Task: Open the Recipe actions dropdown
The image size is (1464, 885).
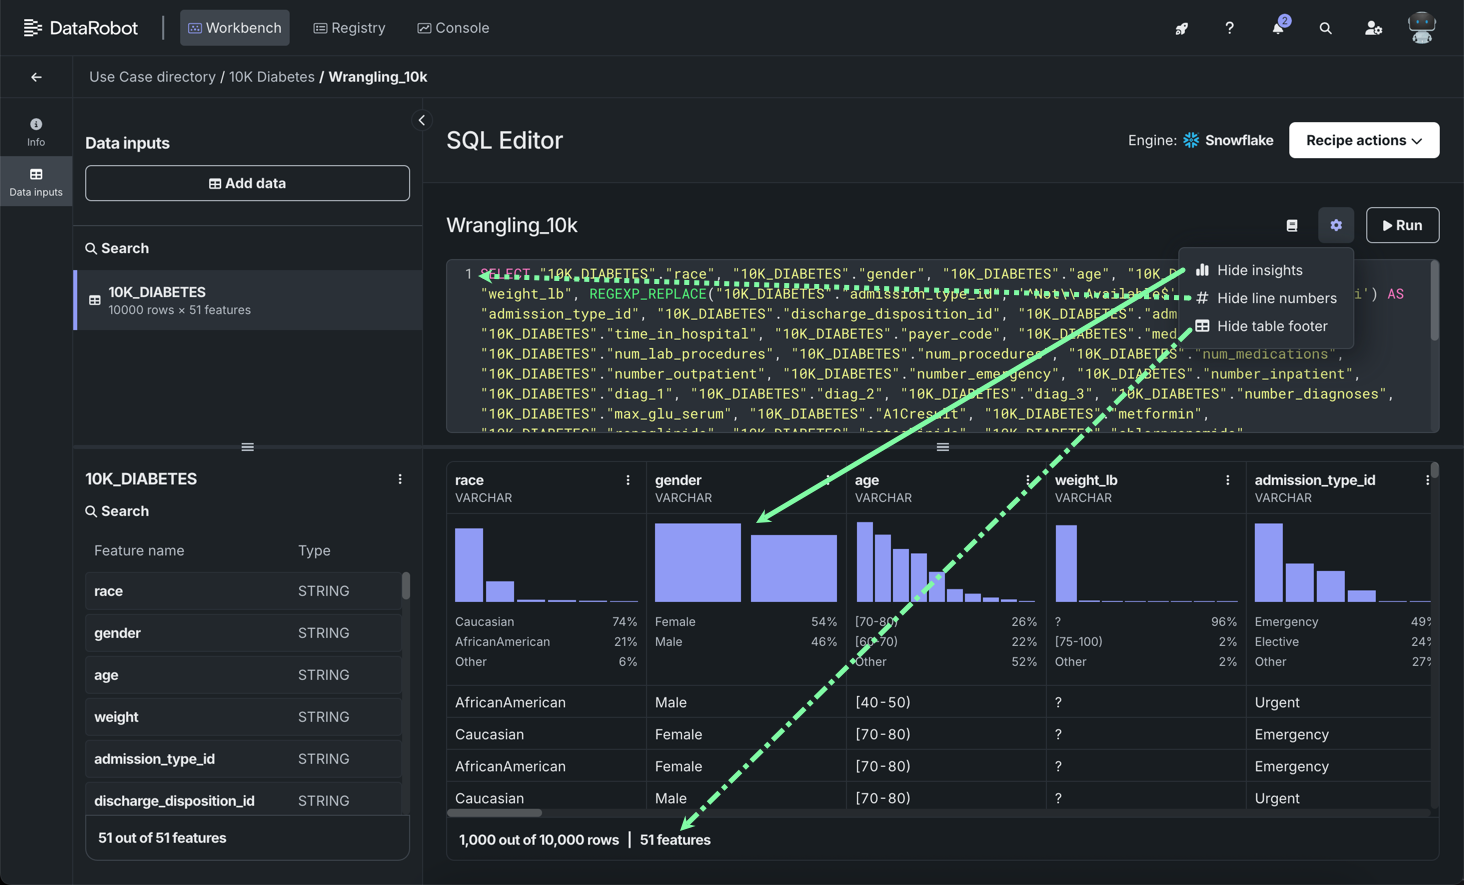Action: pyautogui.click(x=1363, y=140)
